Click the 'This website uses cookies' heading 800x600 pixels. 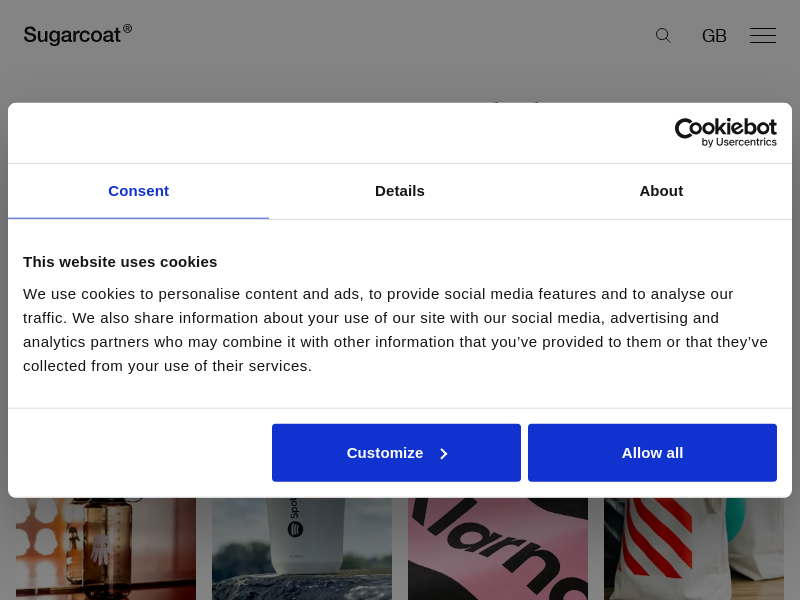[x=120, y=262]
